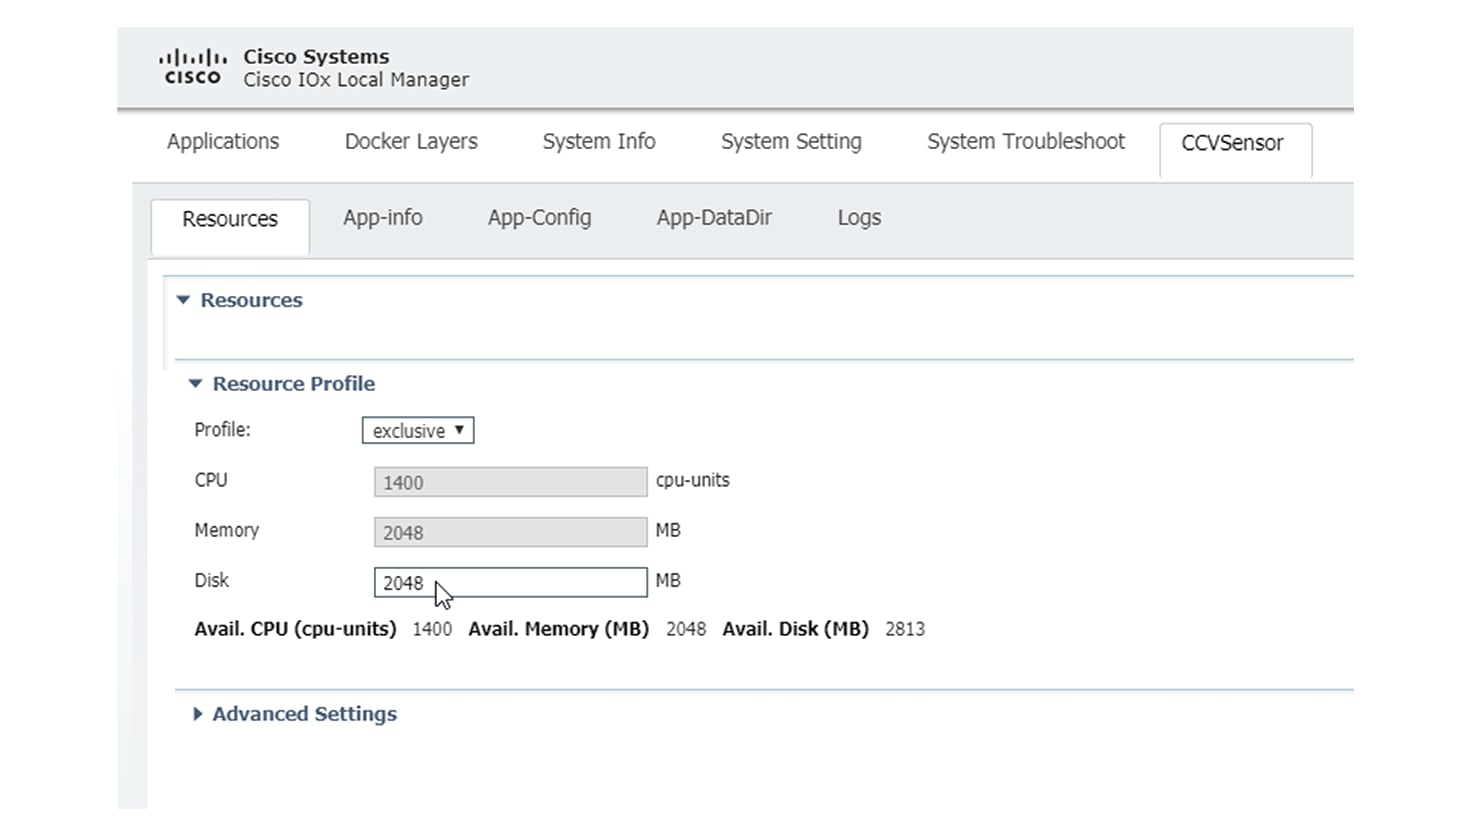Click the CPU units input field
The image size is (1473, 836).
(510, 482)
